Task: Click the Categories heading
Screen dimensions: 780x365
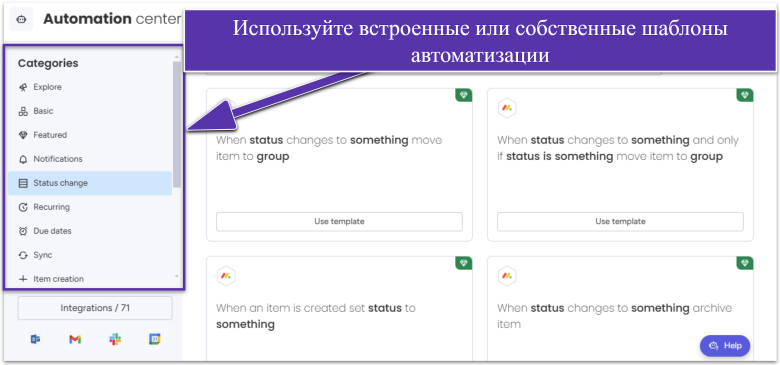Action: 48,64
